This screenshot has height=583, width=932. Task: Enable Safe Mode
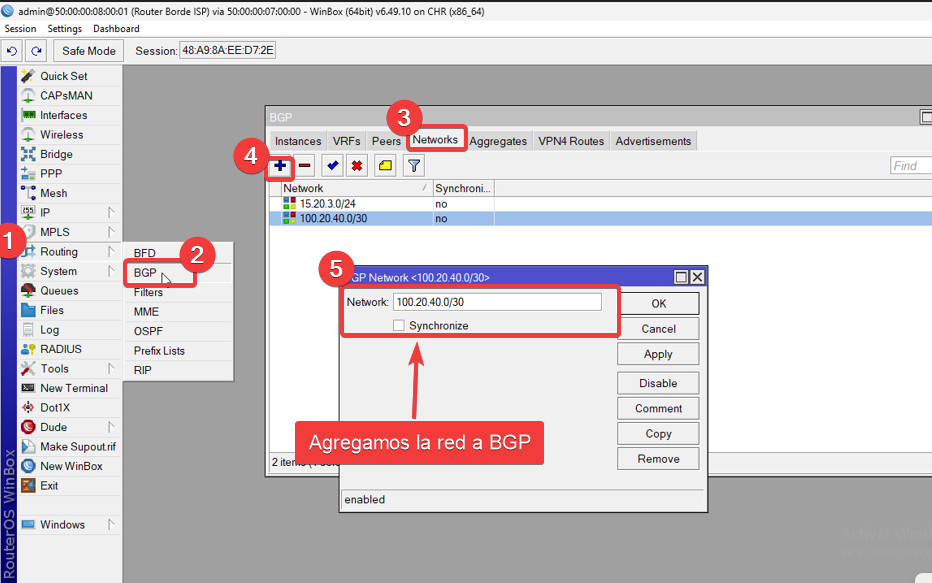87,50
